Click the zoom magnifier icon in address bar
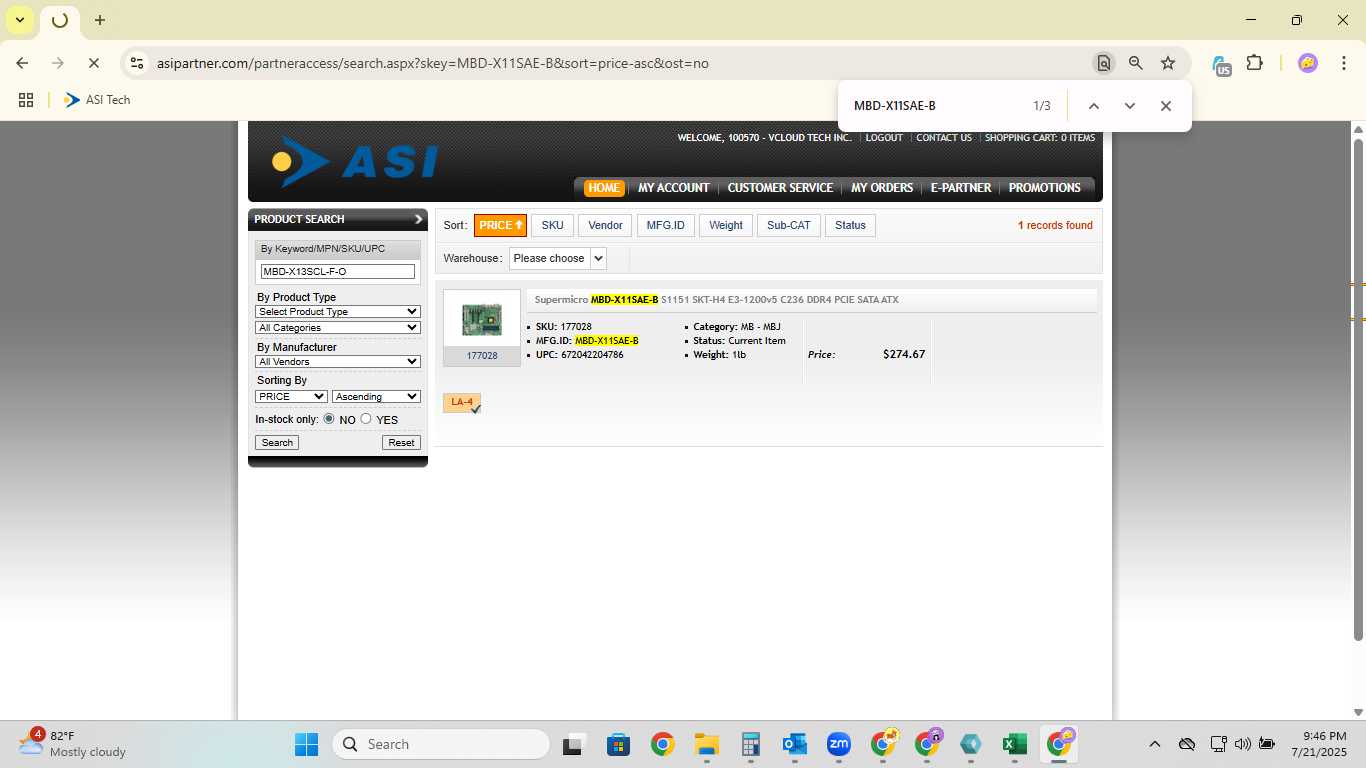 coord(1135,63)
